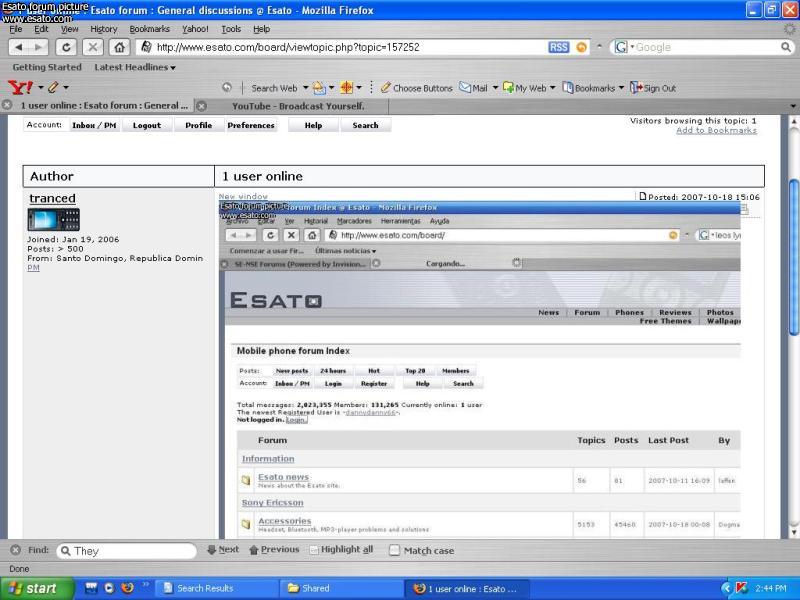The height and width of the screenshot is (600, 800).
Task: Close the Find bar with X icon
Action: tap(16, 550)
